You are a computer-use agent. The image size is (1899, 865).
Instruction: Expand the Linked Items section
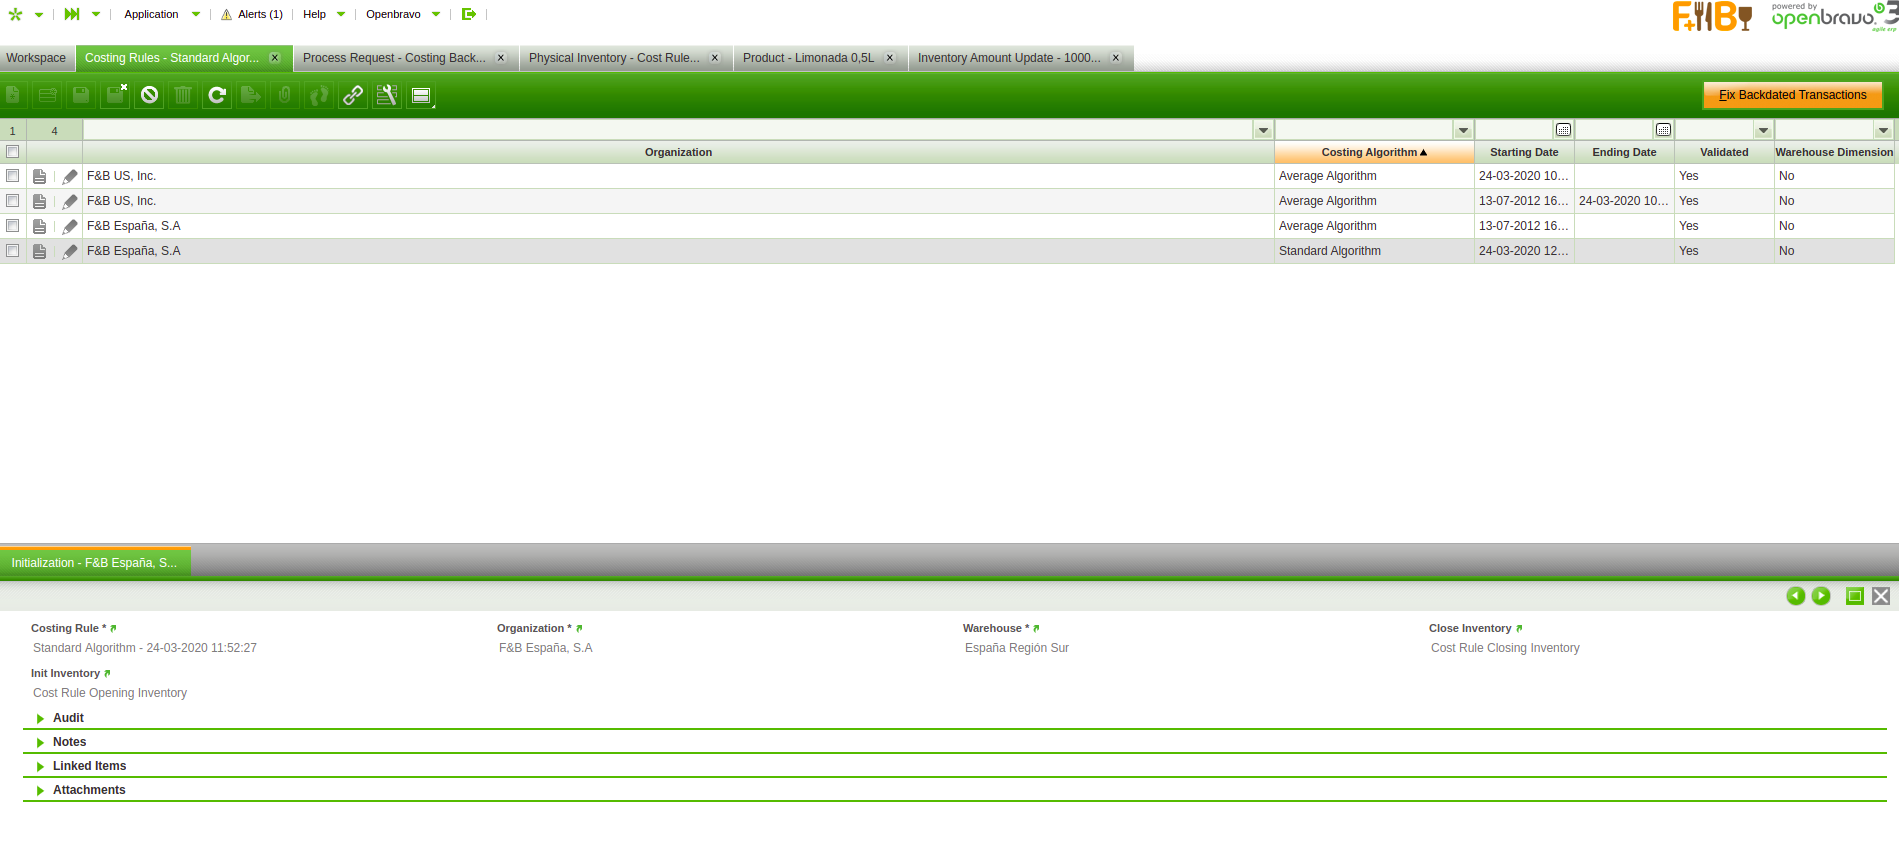pos(89,766)
